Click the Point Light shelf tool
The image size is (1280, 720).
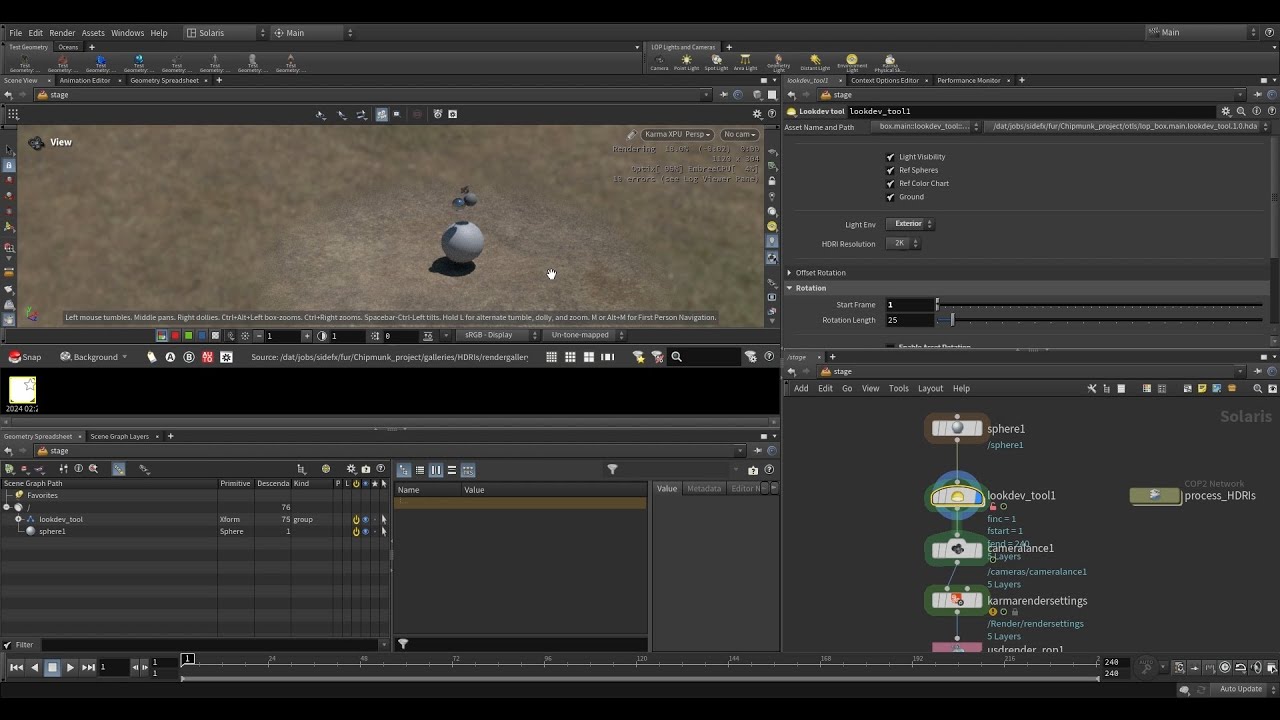(x=686, y=63)
